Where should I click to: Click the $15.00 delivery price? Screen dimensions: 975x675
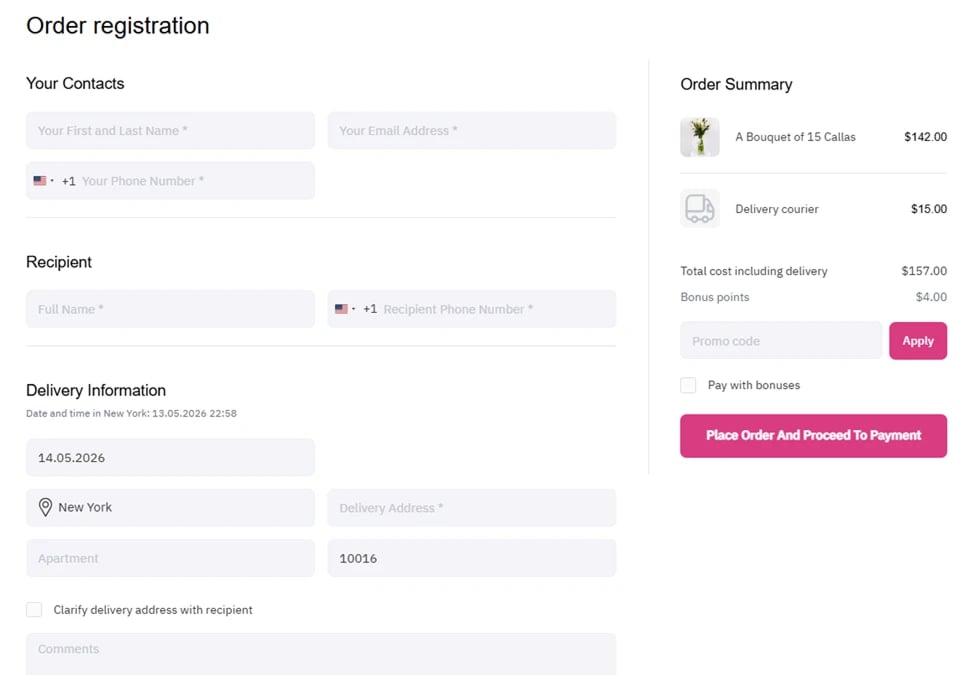929,209
